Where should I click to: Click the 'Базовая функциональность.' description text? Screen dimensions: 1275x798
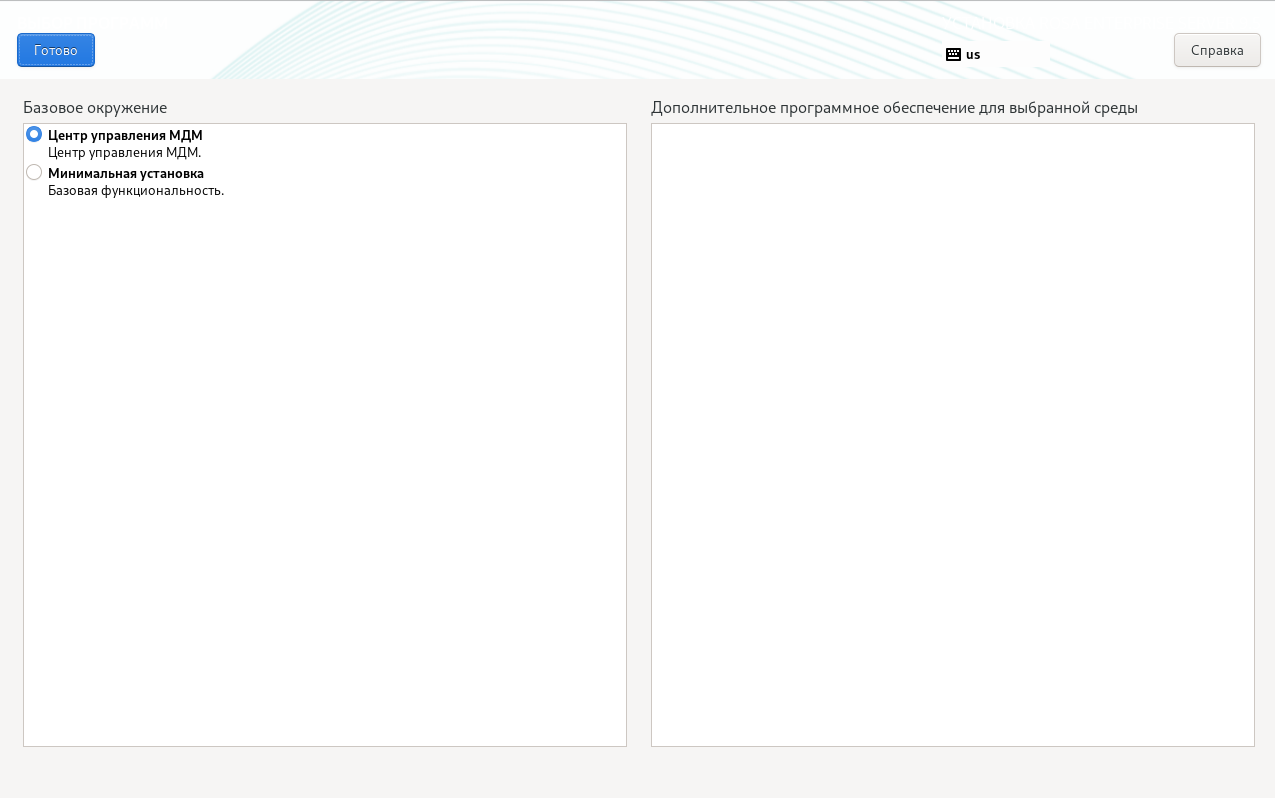[136, 191]
